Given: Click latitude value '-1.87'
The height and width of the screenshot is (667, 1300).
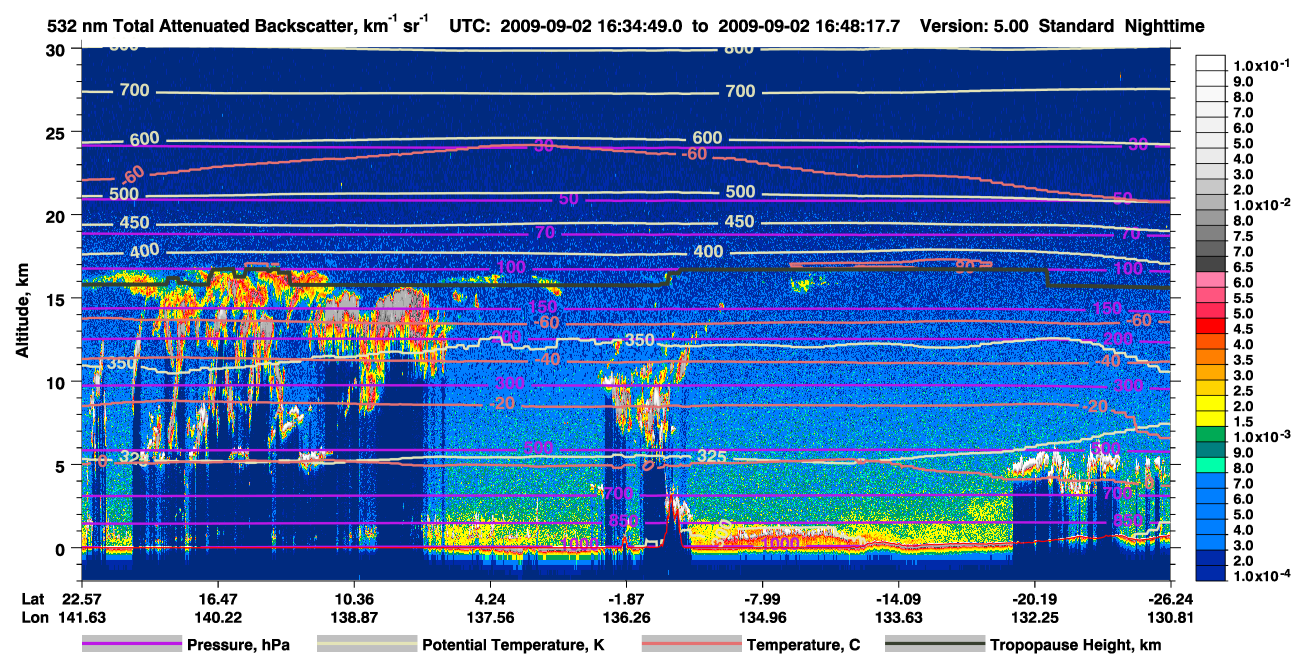Looking at the screenshot, I should pyautogui.click(x=626, y=598).
